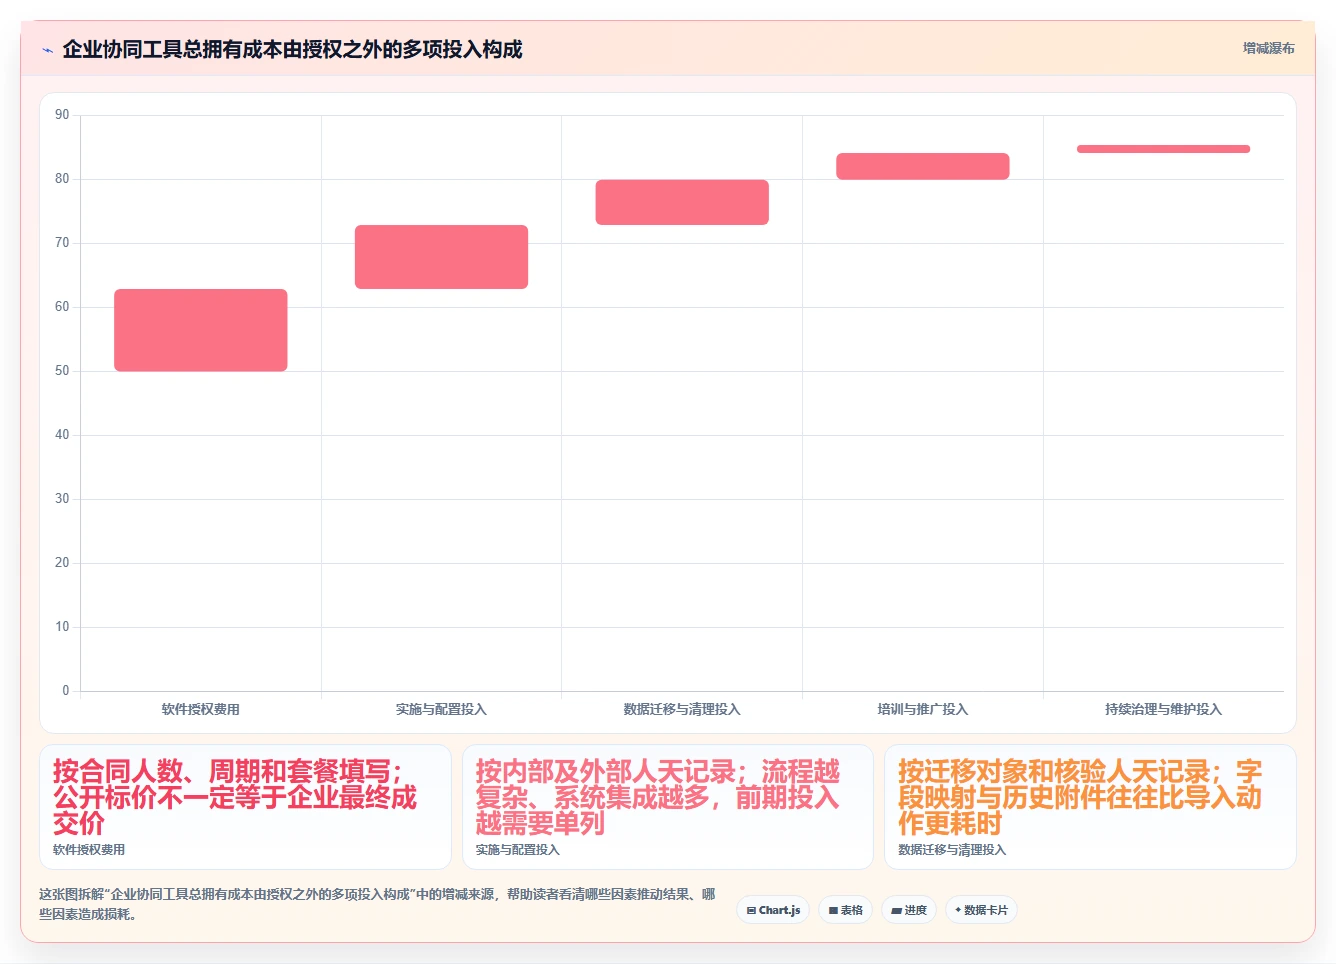
Task: Click the 软件授权费用 caption in the first card
Action: click(89, 850)
